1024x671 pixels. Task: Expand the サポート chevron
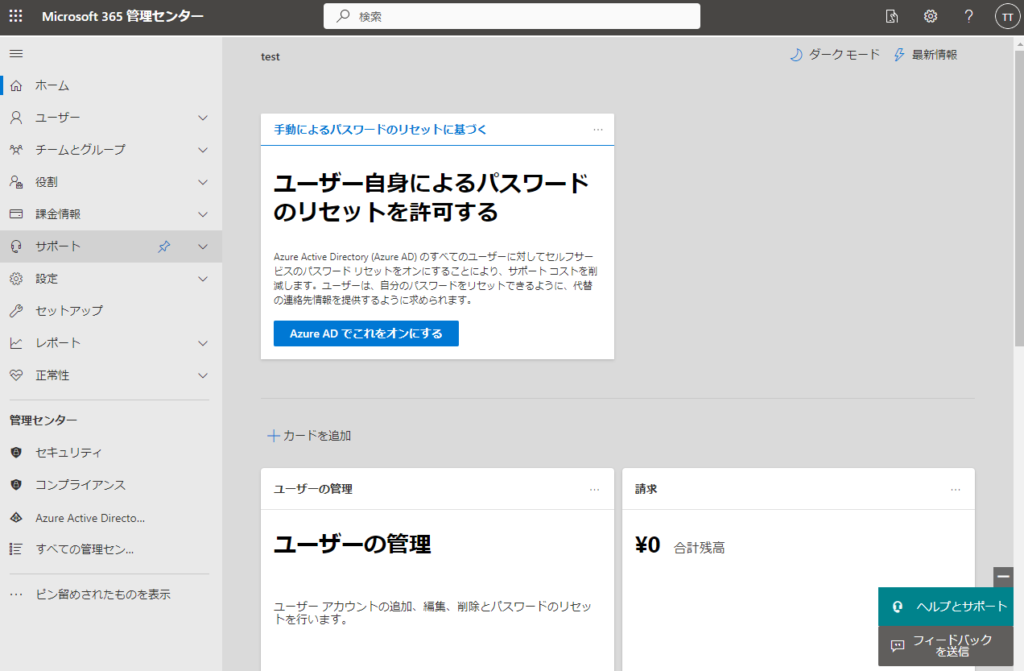pyautogui.click(x=203, y=246)
